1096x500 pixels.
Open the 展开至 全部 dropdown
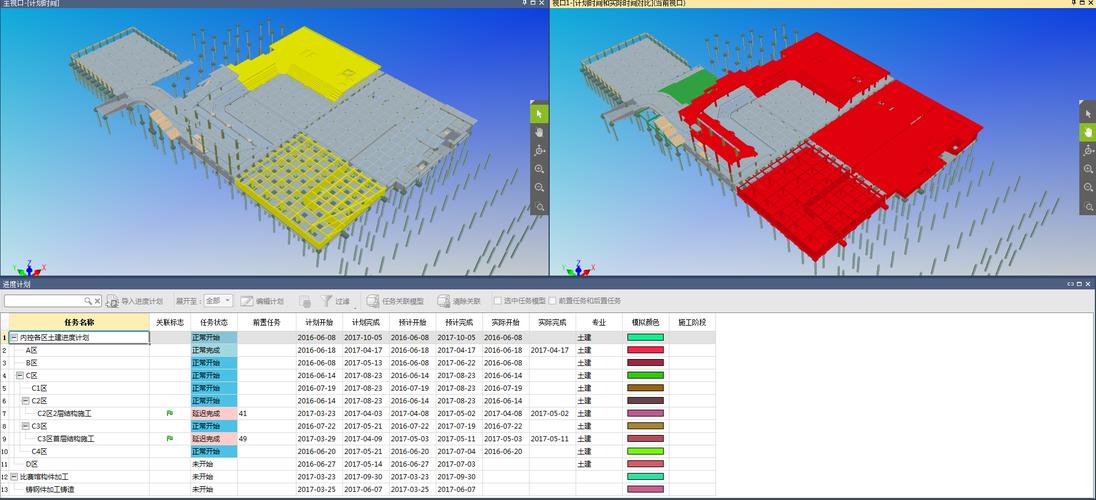[x=218, y=301]
